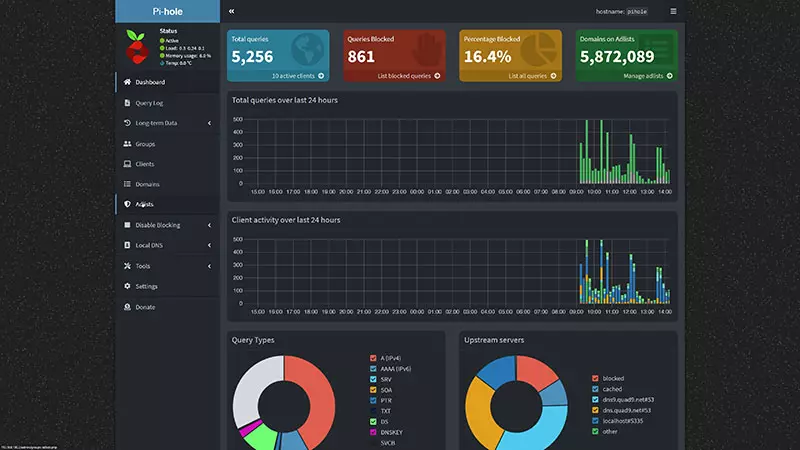Expand Local DNS submenu chevron

tap(209, 245)
